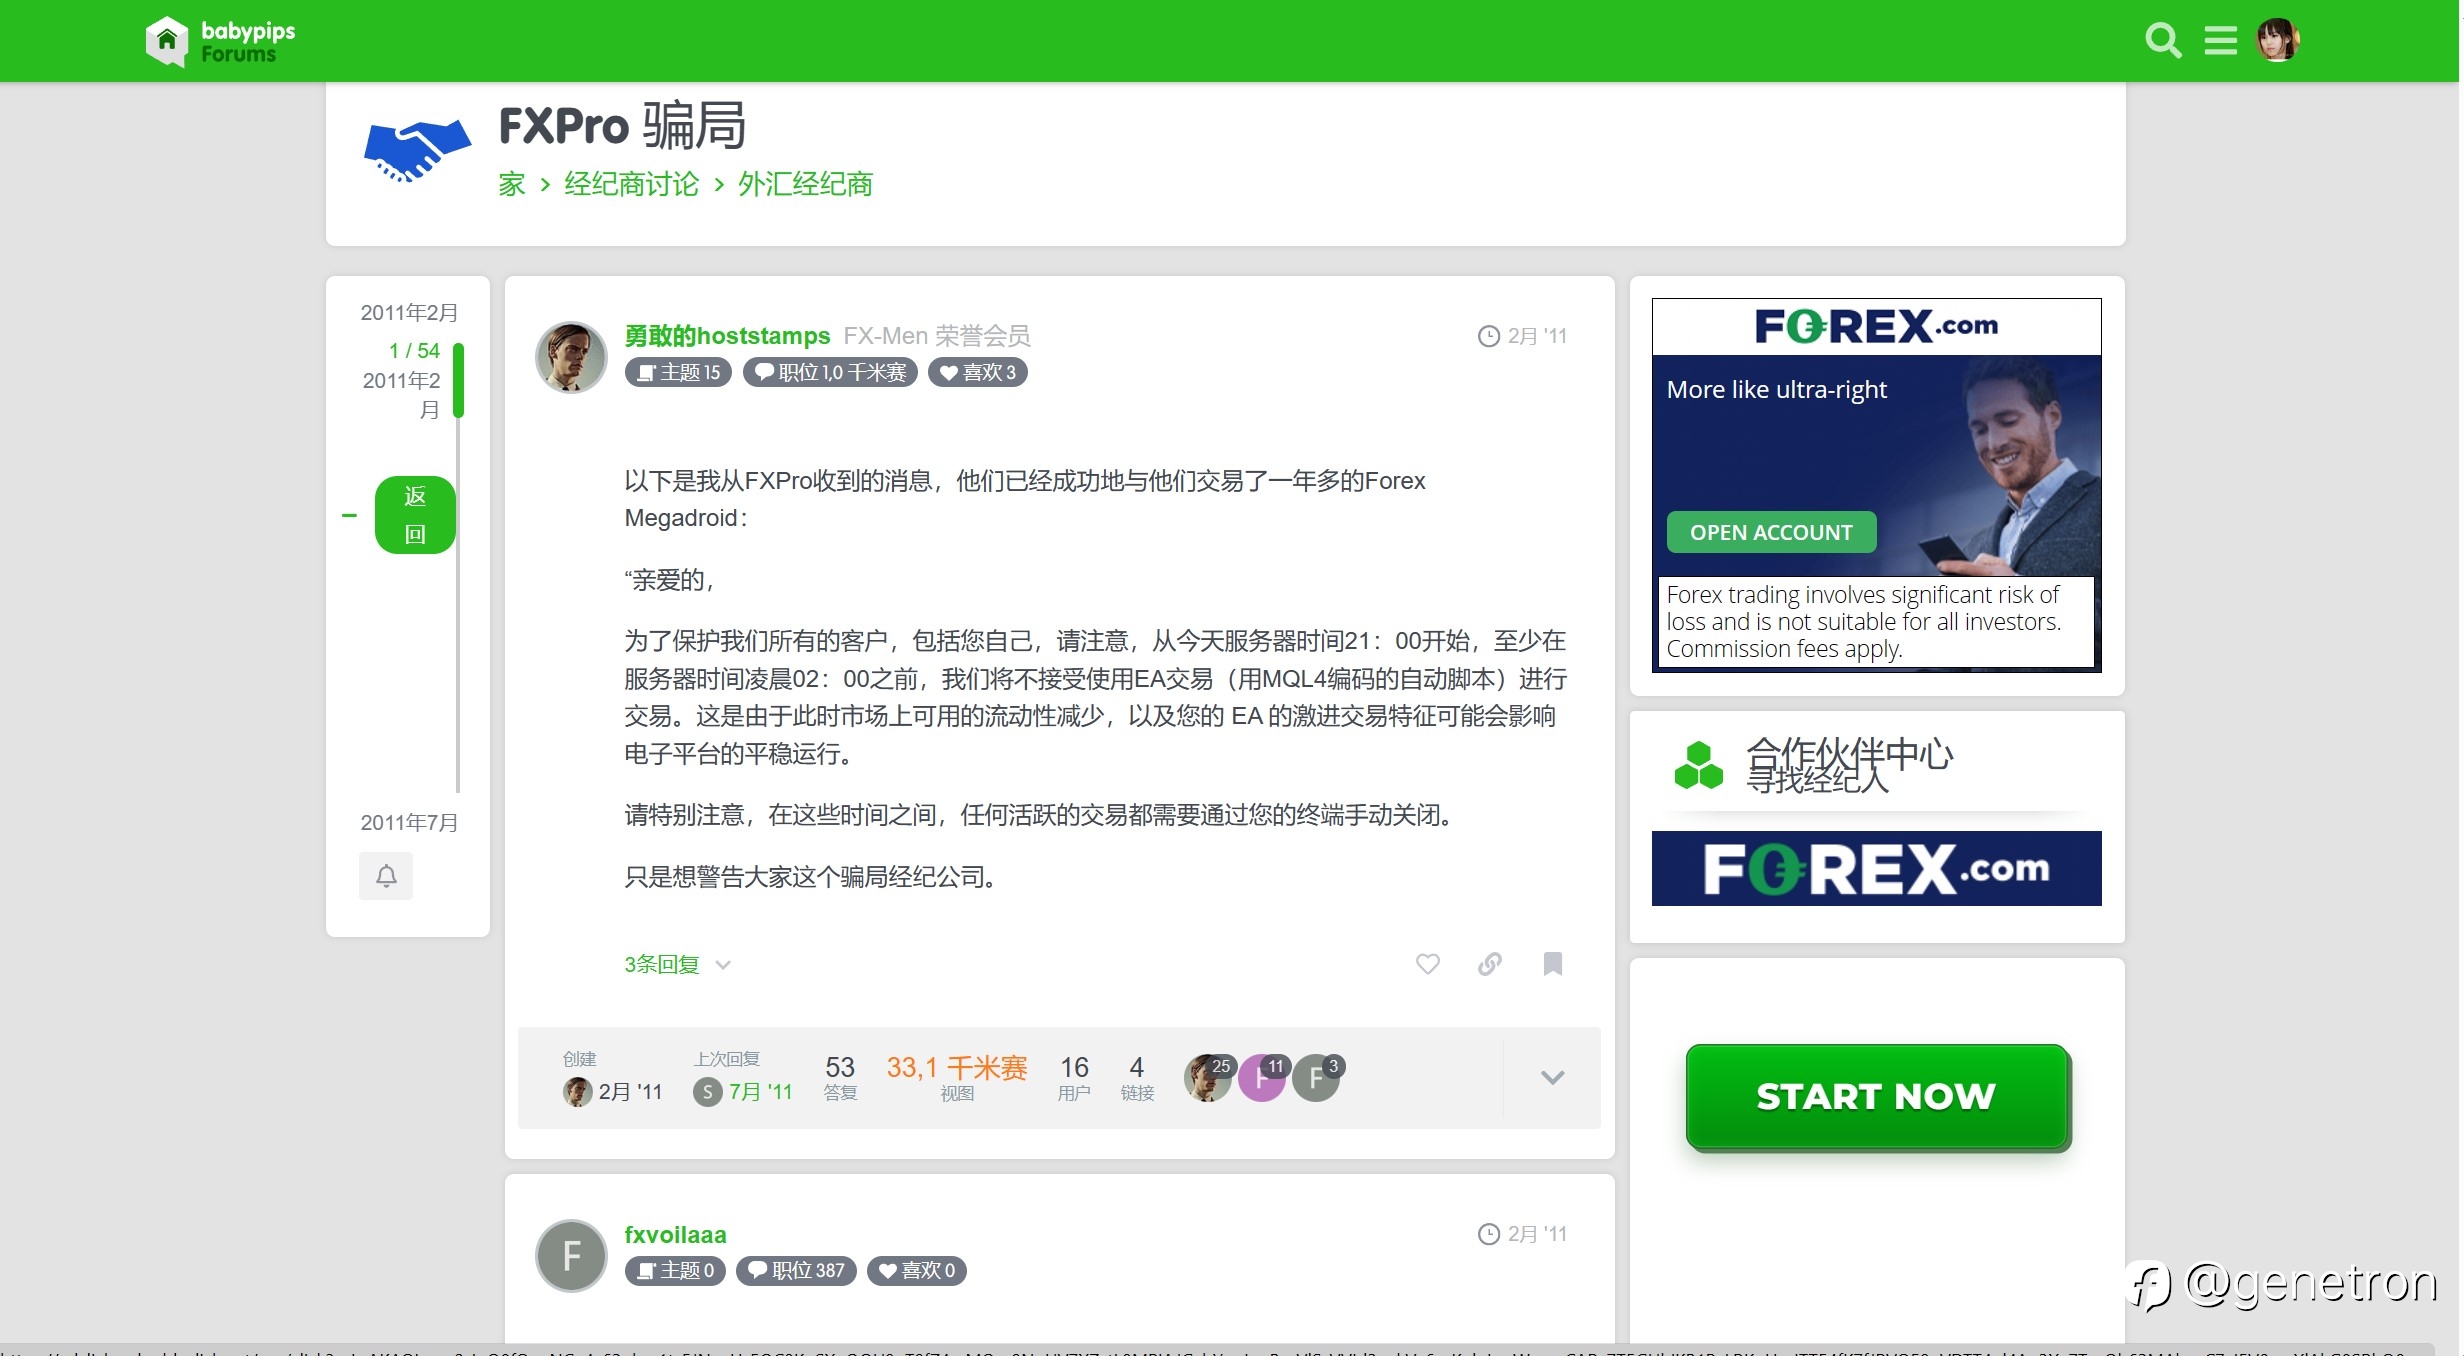
Task: Navigate to 经纪商讨论 breadcrumb
Action: 631,185
